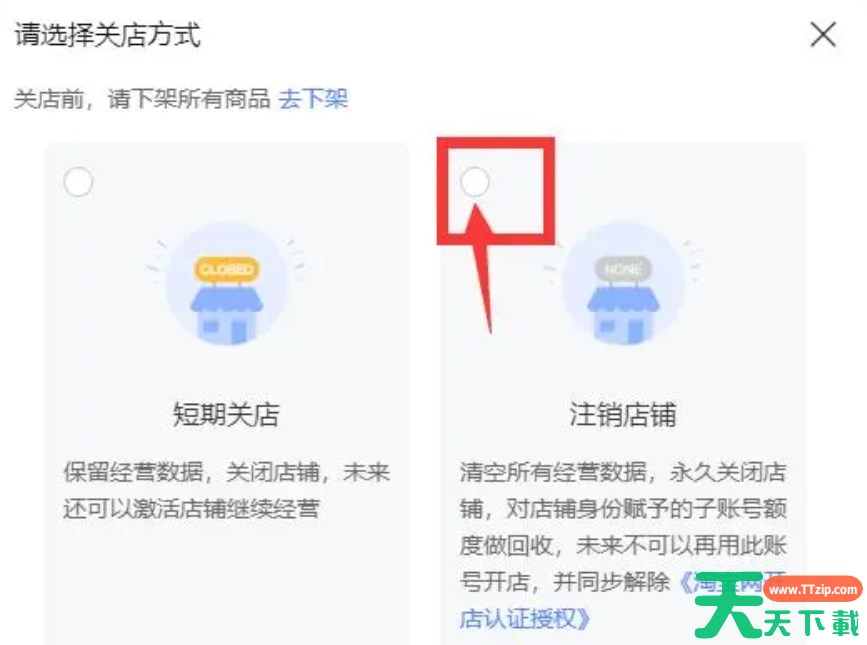Image resolution: width=867 pixels, height=645 pixels.
Task: Close the 请选择关店方式 dialog
Action: pyautogui.click(x=823, y=35)
